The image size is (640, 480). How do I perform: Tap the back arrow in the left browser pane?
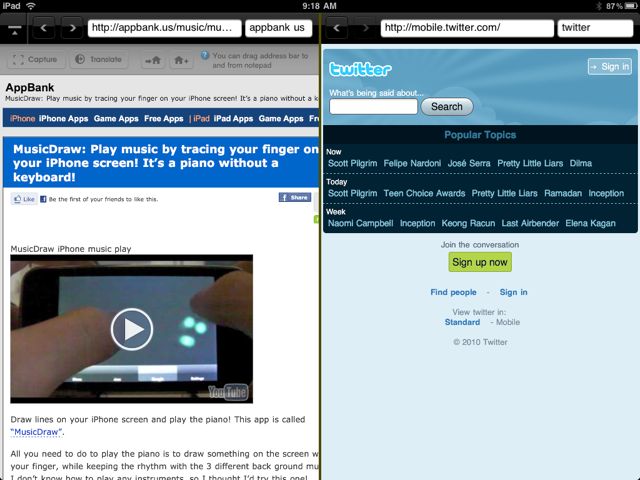44,28
